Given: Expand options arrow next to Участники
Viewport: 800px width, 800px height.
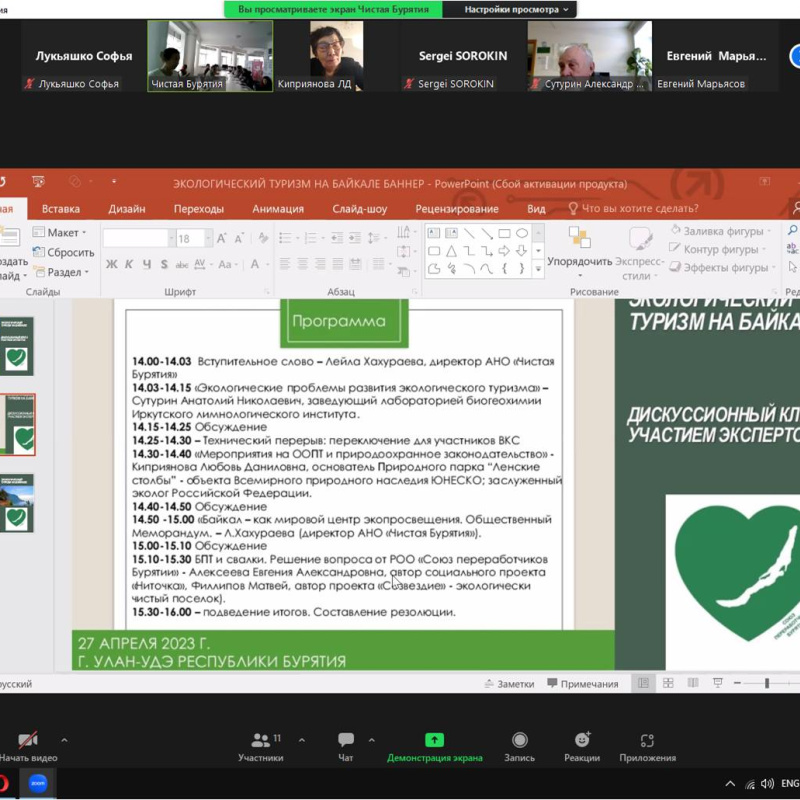Looking at the screenshot, I should coord(301,741).
